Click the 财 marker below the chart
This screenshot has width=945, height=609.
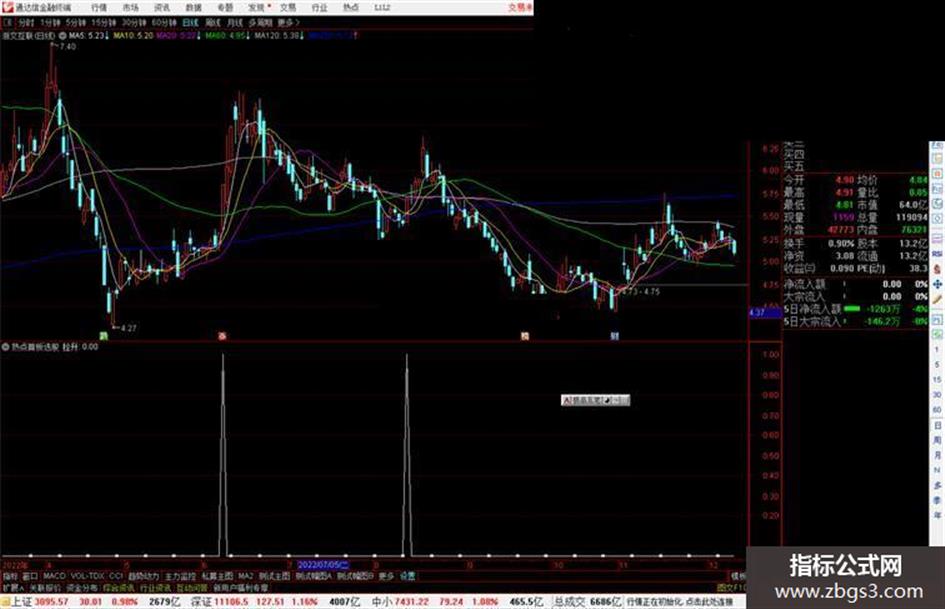click(x=614, y=336)
